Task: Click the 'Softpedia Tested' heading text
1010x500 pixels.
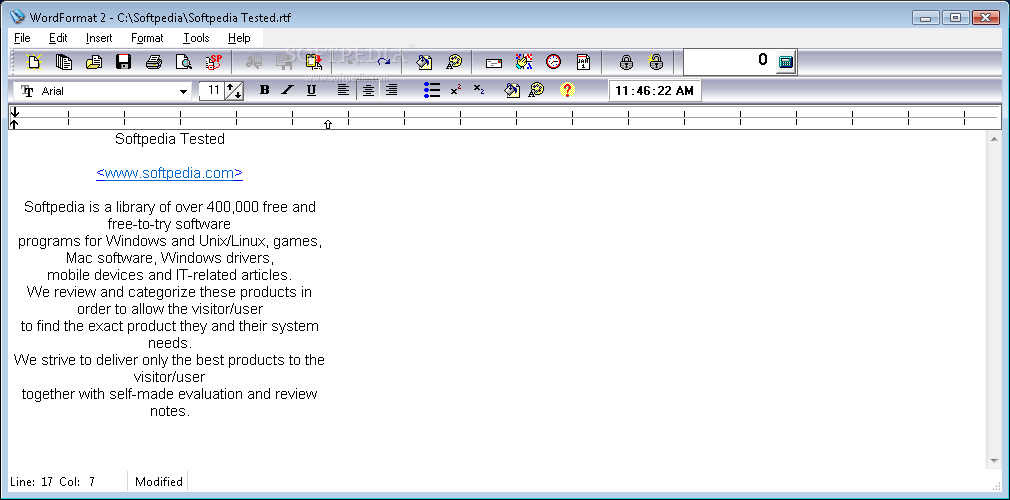Action: click(x=169, y=139)
